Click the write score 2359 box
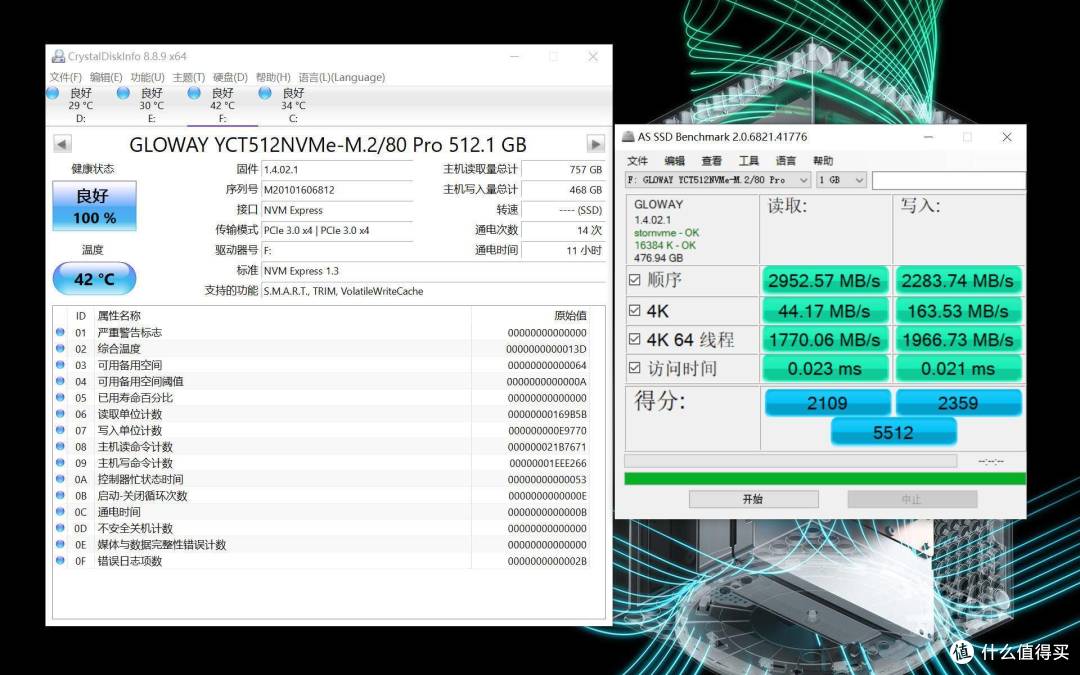Screen dimensions: 1080x675 click(x=958, y=403)
